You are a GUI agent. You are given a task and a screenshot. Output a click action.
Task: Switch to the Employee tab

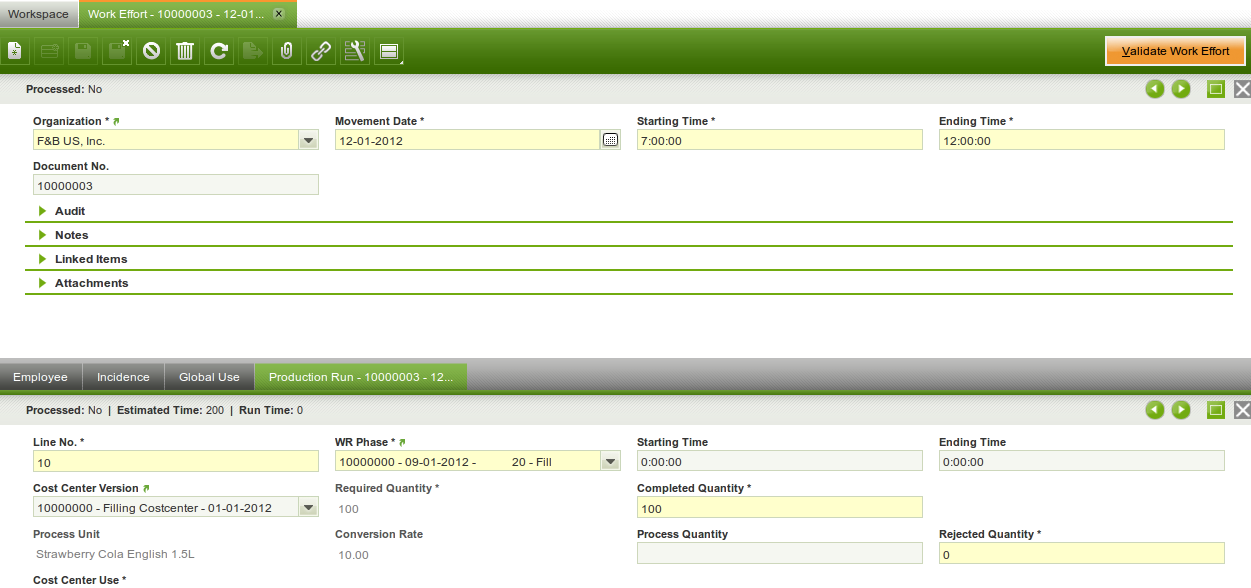(40, 377)
